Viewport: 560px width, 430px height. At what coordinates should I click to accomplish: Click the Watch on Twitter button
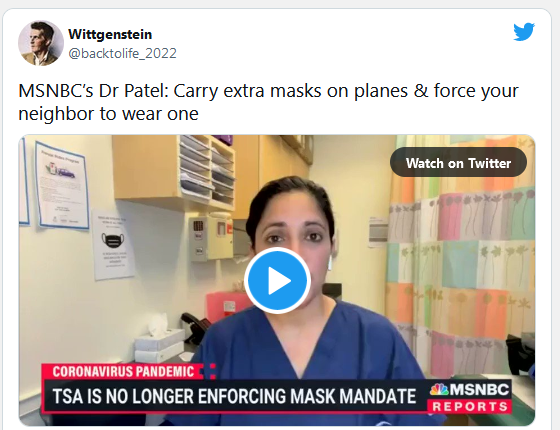point(458,162)
